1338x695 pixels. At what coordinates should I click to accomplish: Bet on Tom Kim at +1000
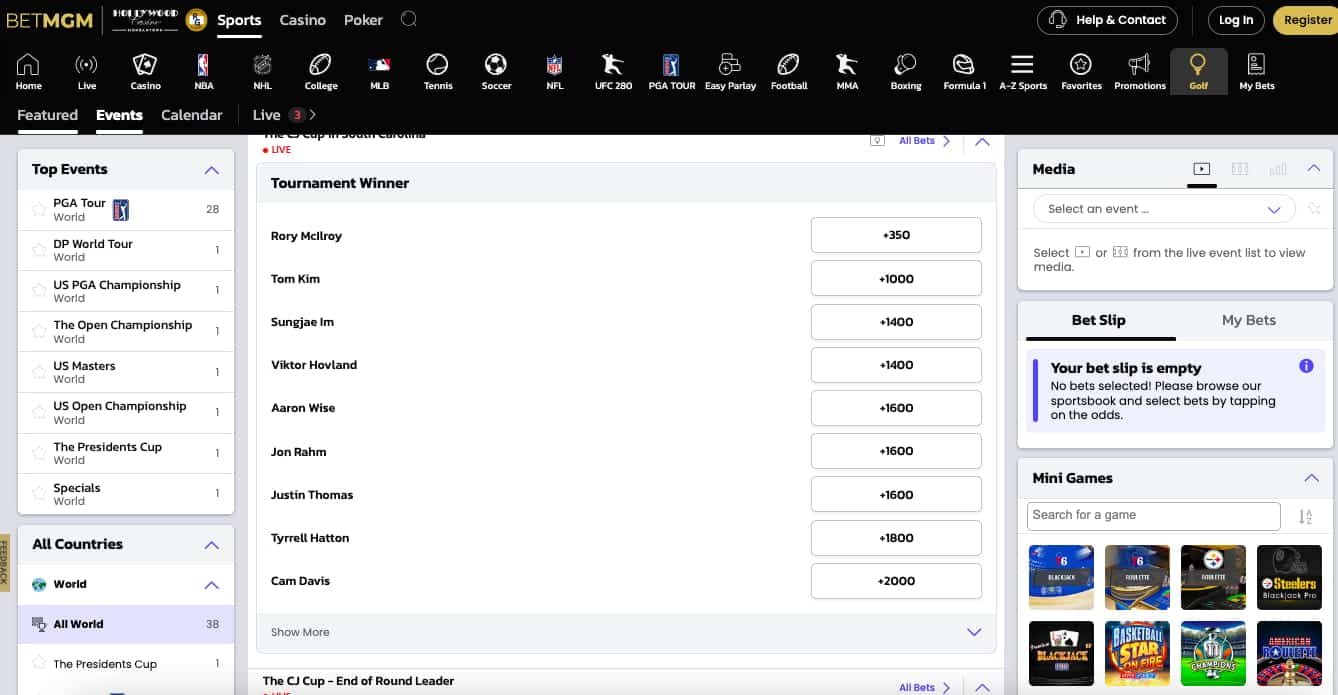[896, 279]
